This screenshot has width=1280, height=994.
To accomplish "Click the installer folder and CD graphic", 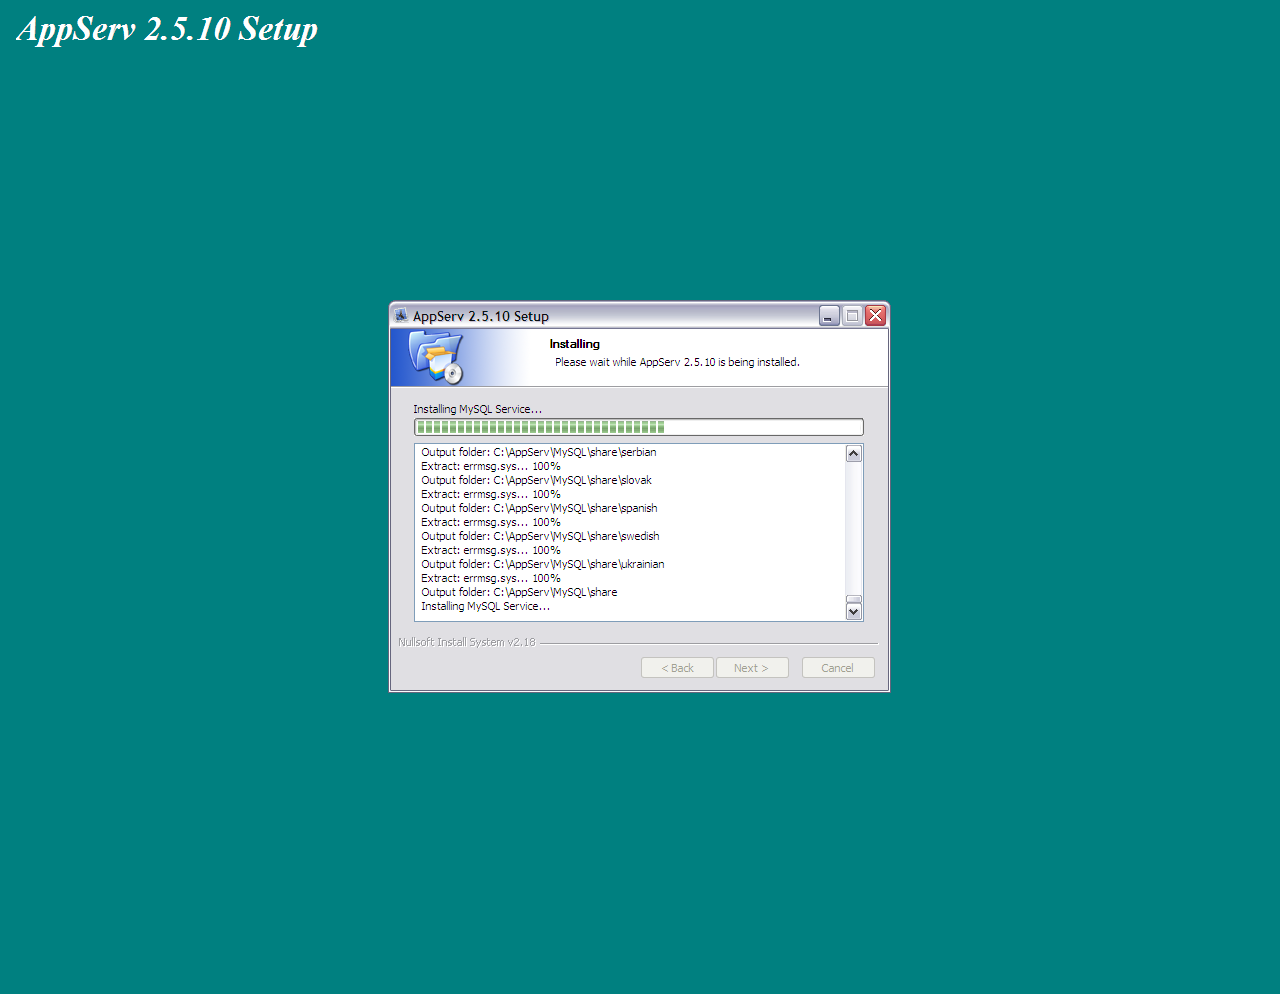I will [x=437, y=358].
